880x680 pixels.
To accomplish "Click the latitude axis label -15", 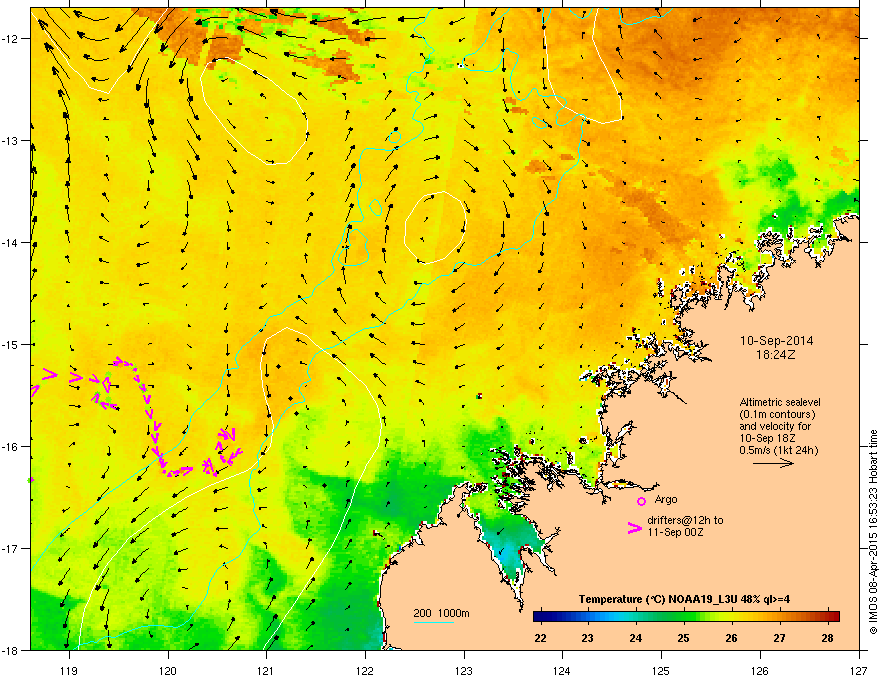I will click(x=10, y=344).
